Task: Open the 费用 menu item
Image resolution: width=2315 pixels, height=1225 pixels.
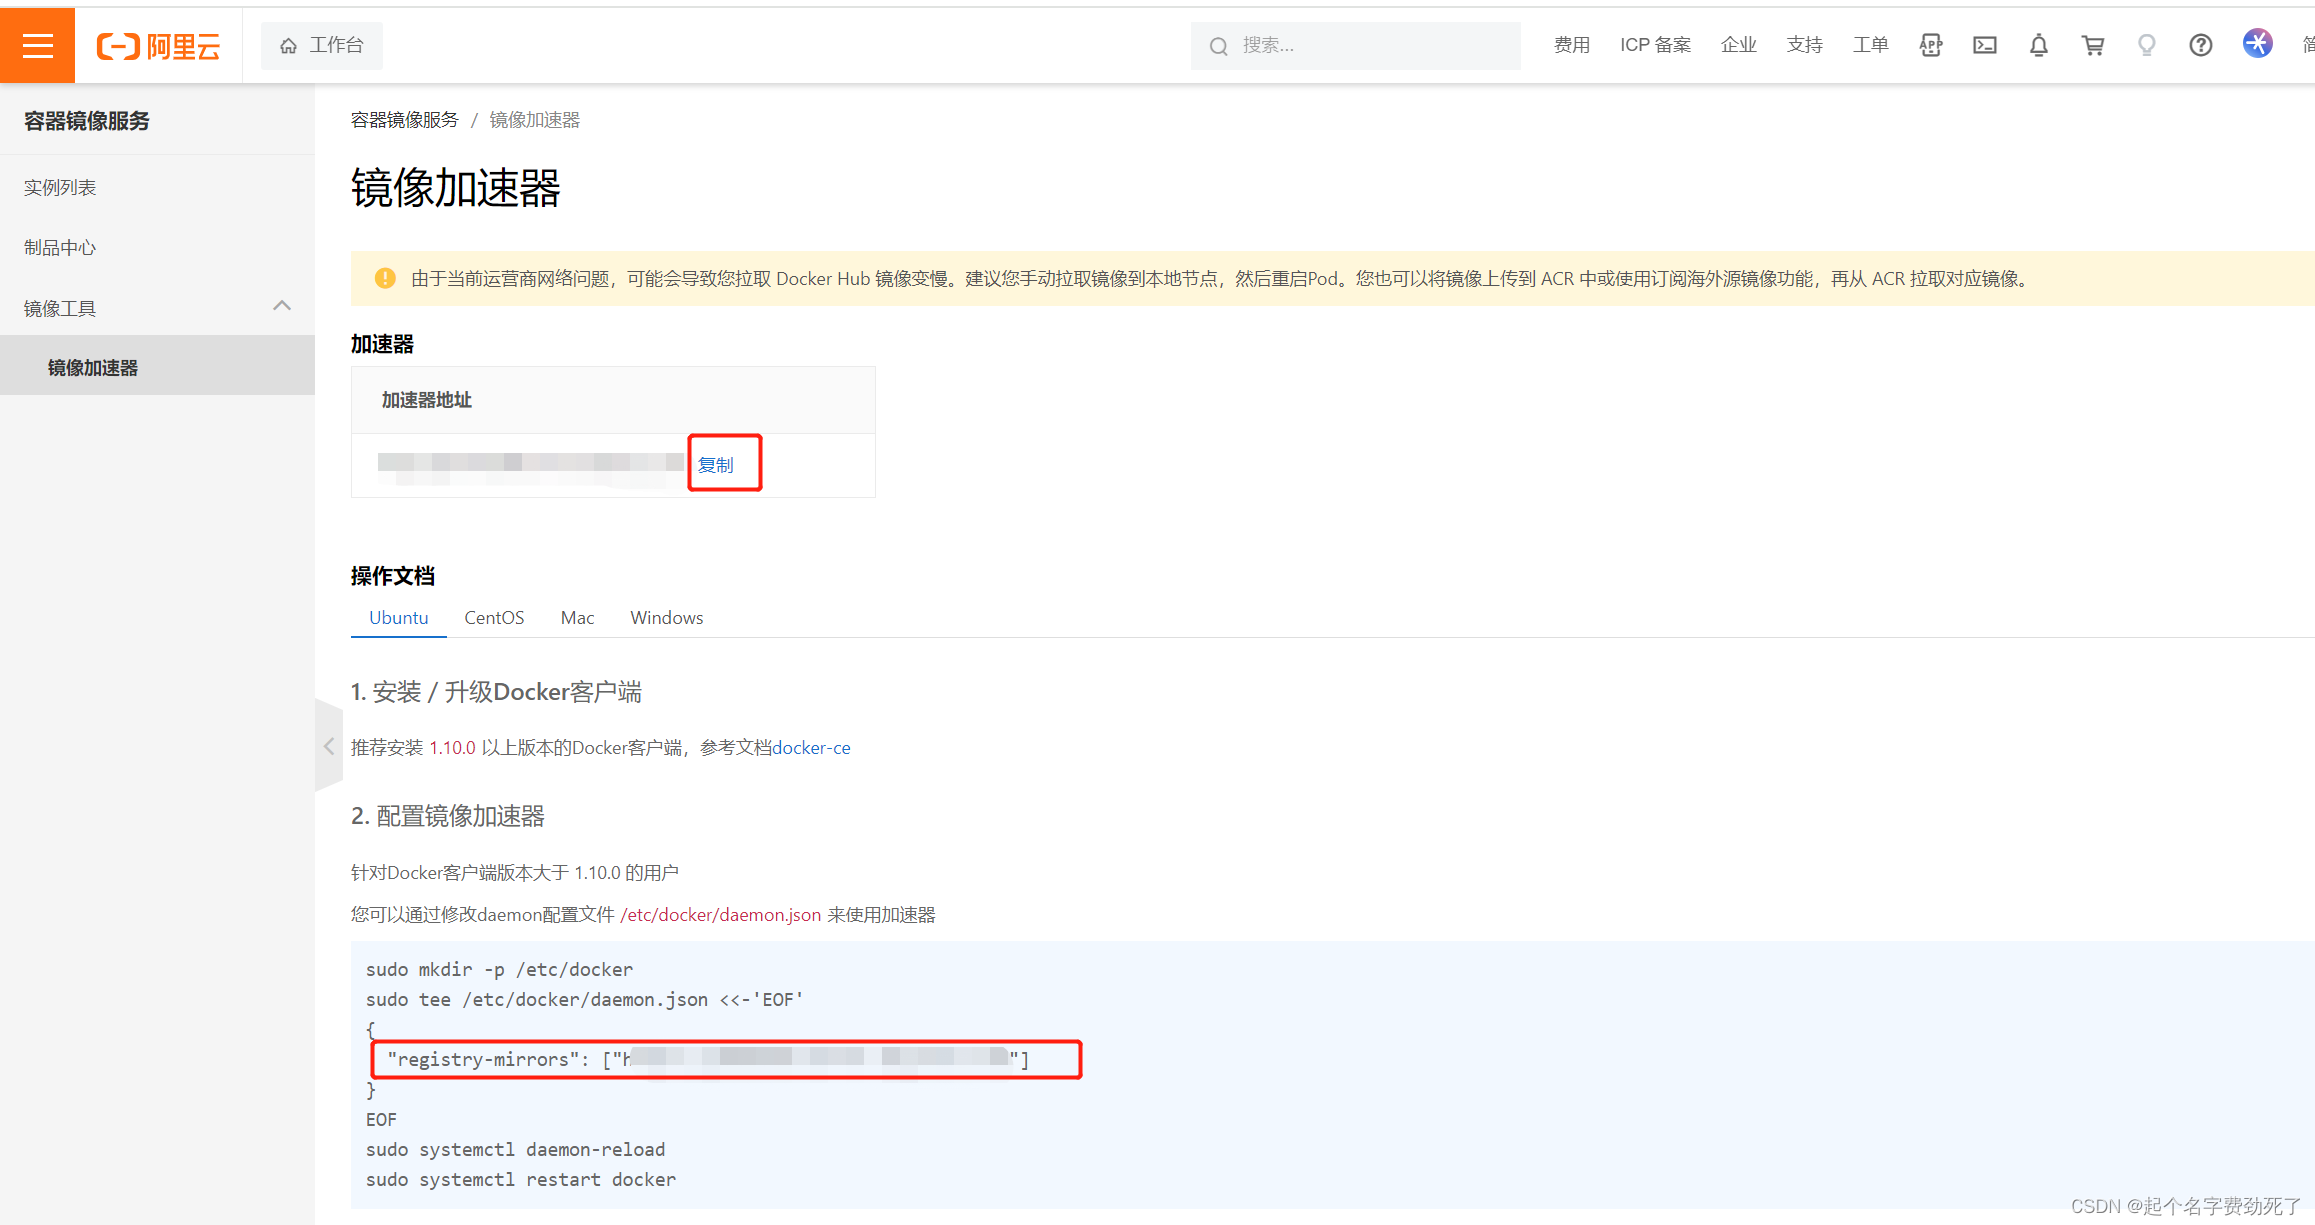Action: click(1571, 45)
